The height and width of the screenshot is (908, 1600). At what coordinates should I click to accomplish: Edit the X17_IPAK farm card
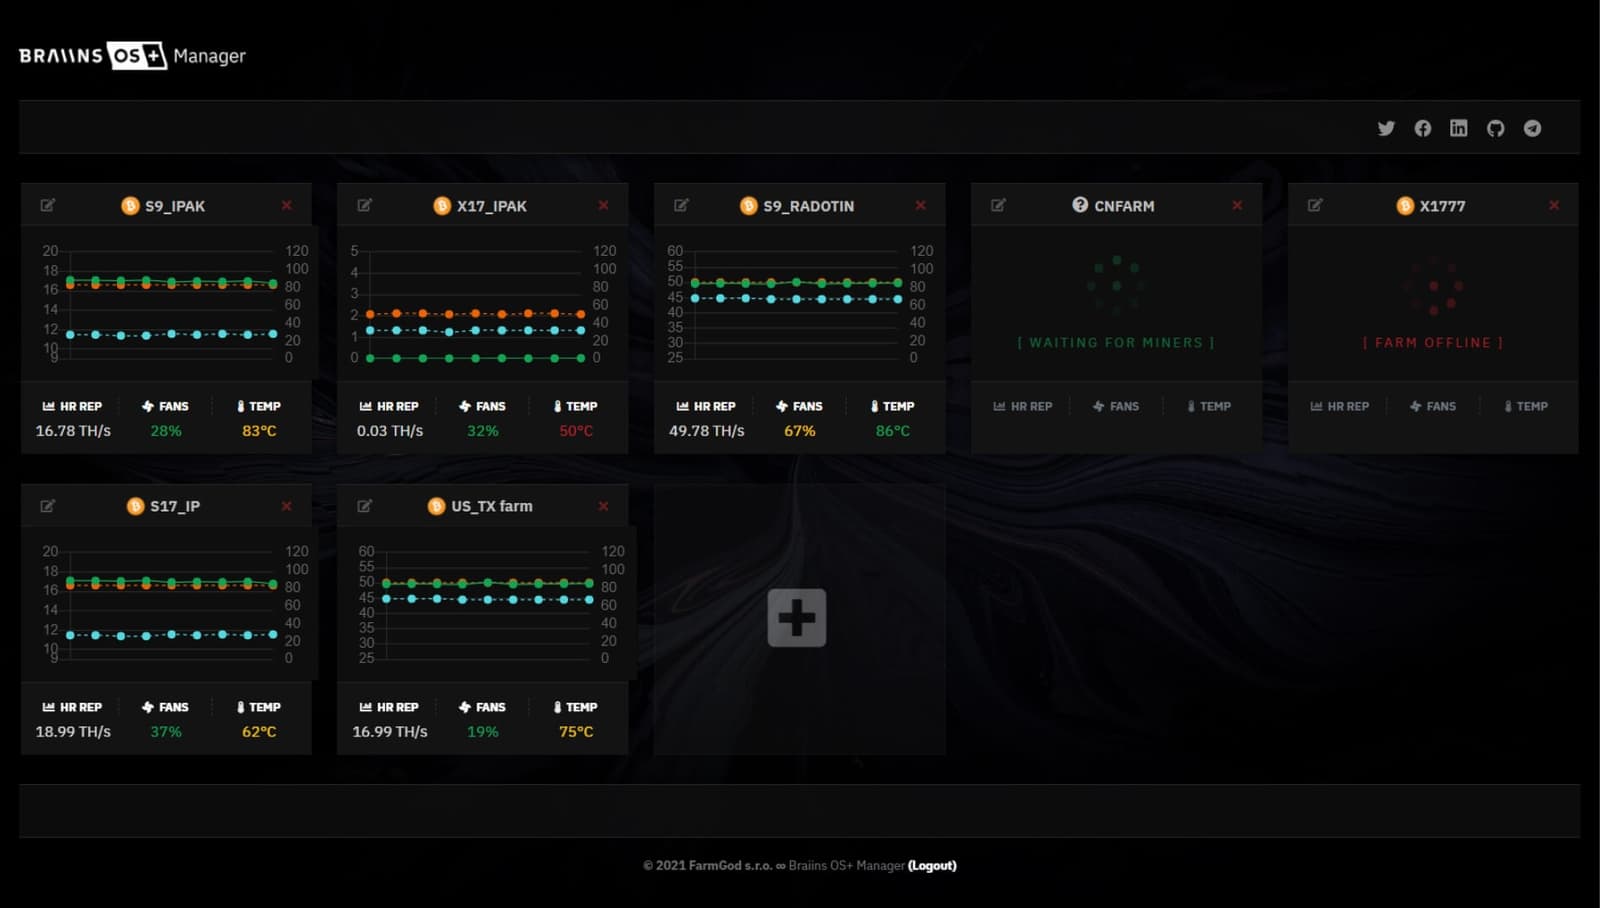pos(364,205)
